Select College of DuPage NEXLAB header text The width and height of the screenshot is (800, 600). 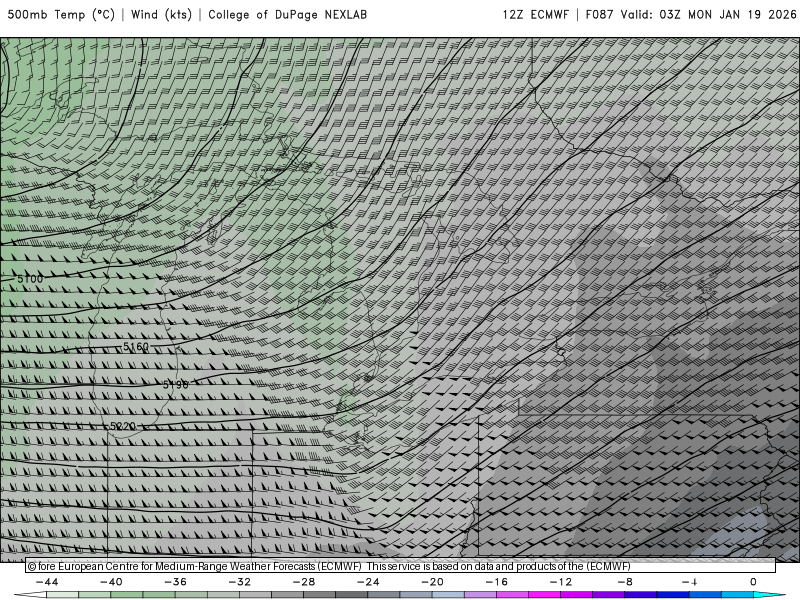point(287,14)
